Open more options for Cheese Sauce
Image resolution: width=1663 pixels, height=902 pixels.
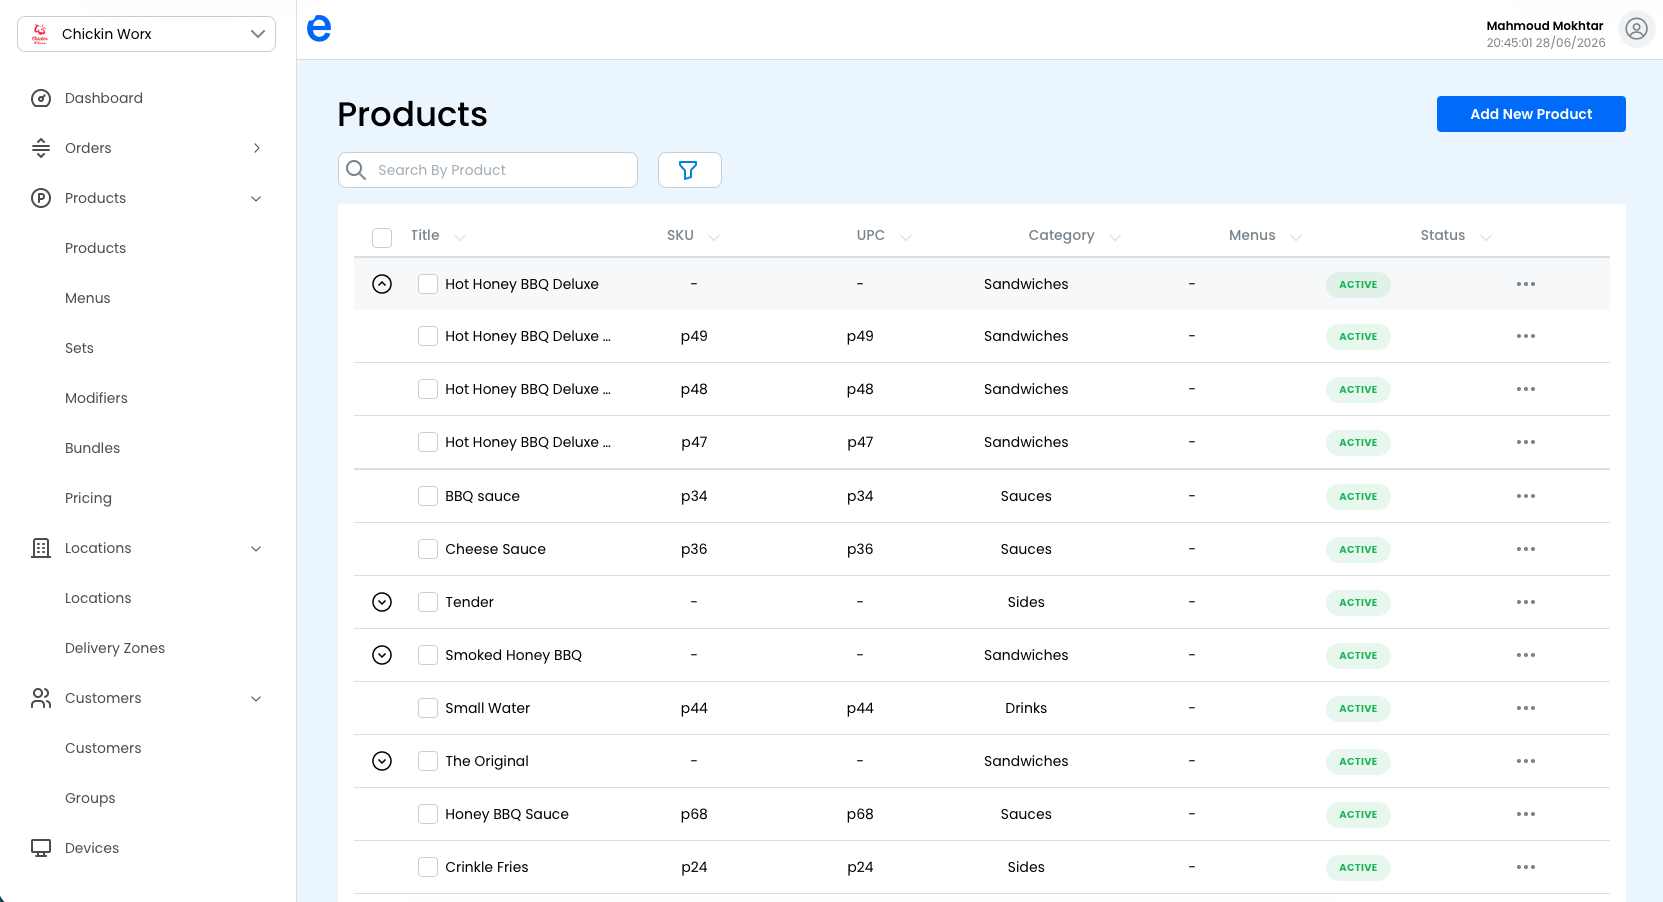1526,549
